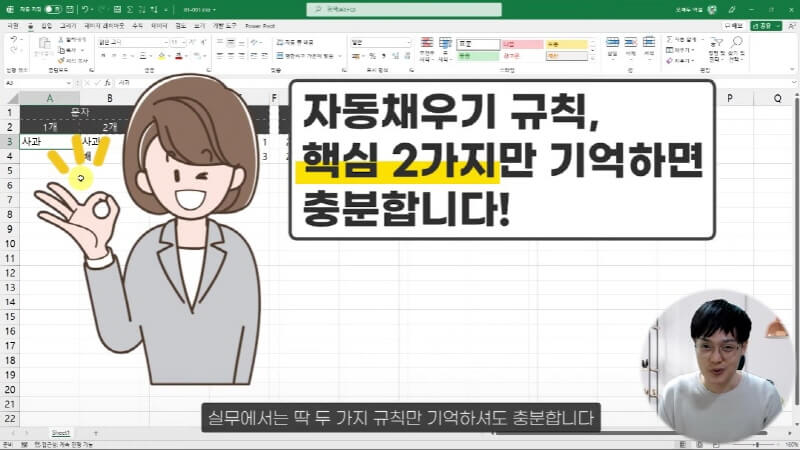Click the fx insert function icon
This screenshot has width=800, height=450.
[108, 83]
